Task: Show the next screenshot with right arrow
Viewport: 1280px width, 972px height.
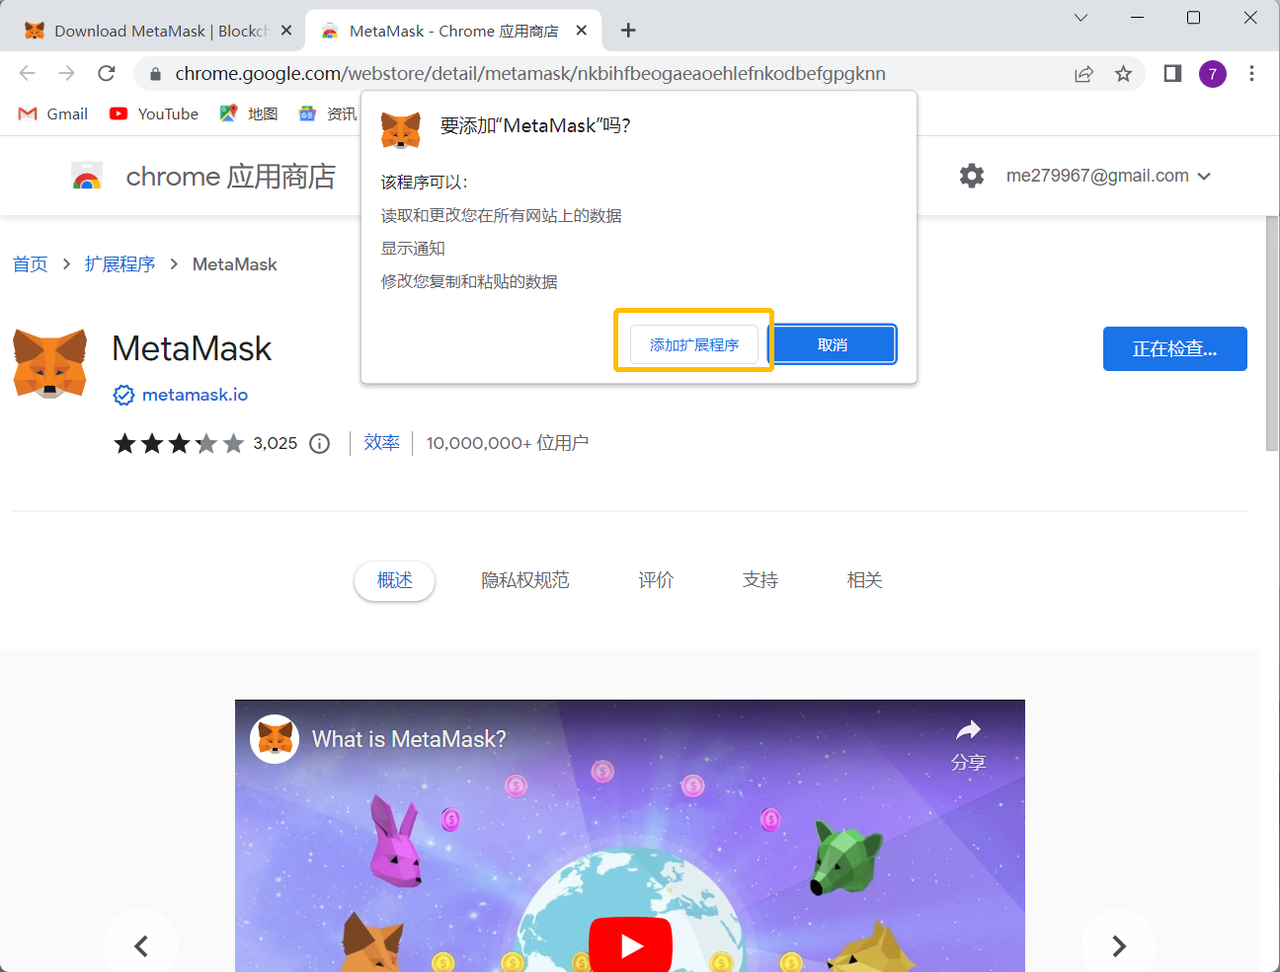Action: click(x=1118, y=945)
